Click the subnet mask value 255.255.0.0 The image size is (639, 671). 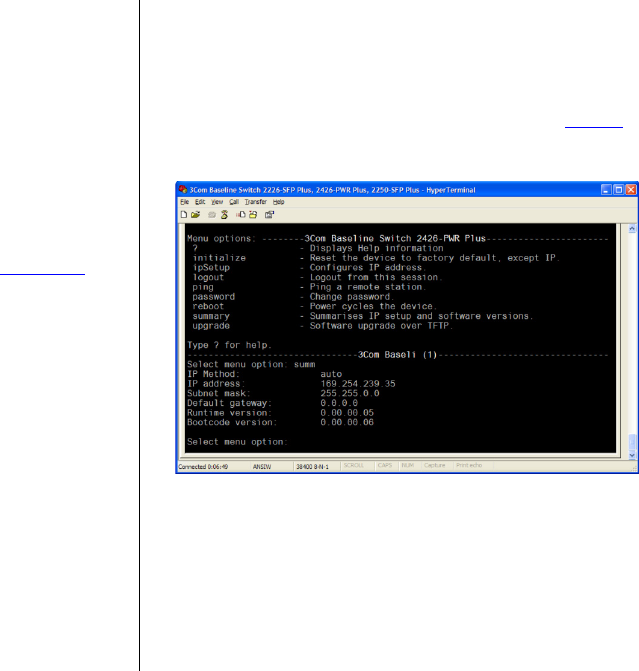pos(350,393)
